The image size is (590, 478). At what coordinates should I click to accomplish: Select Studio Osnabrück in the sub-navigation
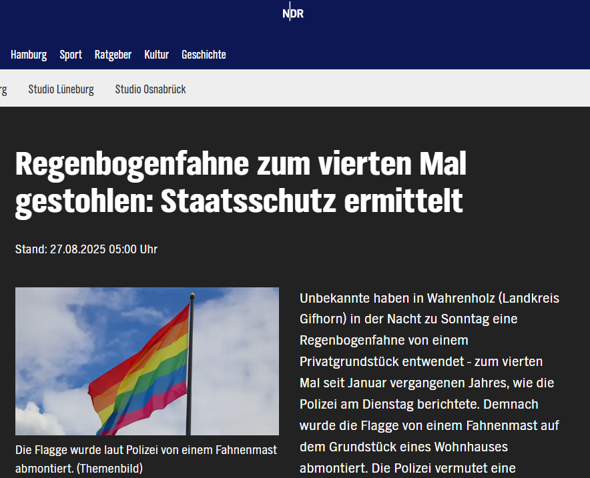pos(151,90)
